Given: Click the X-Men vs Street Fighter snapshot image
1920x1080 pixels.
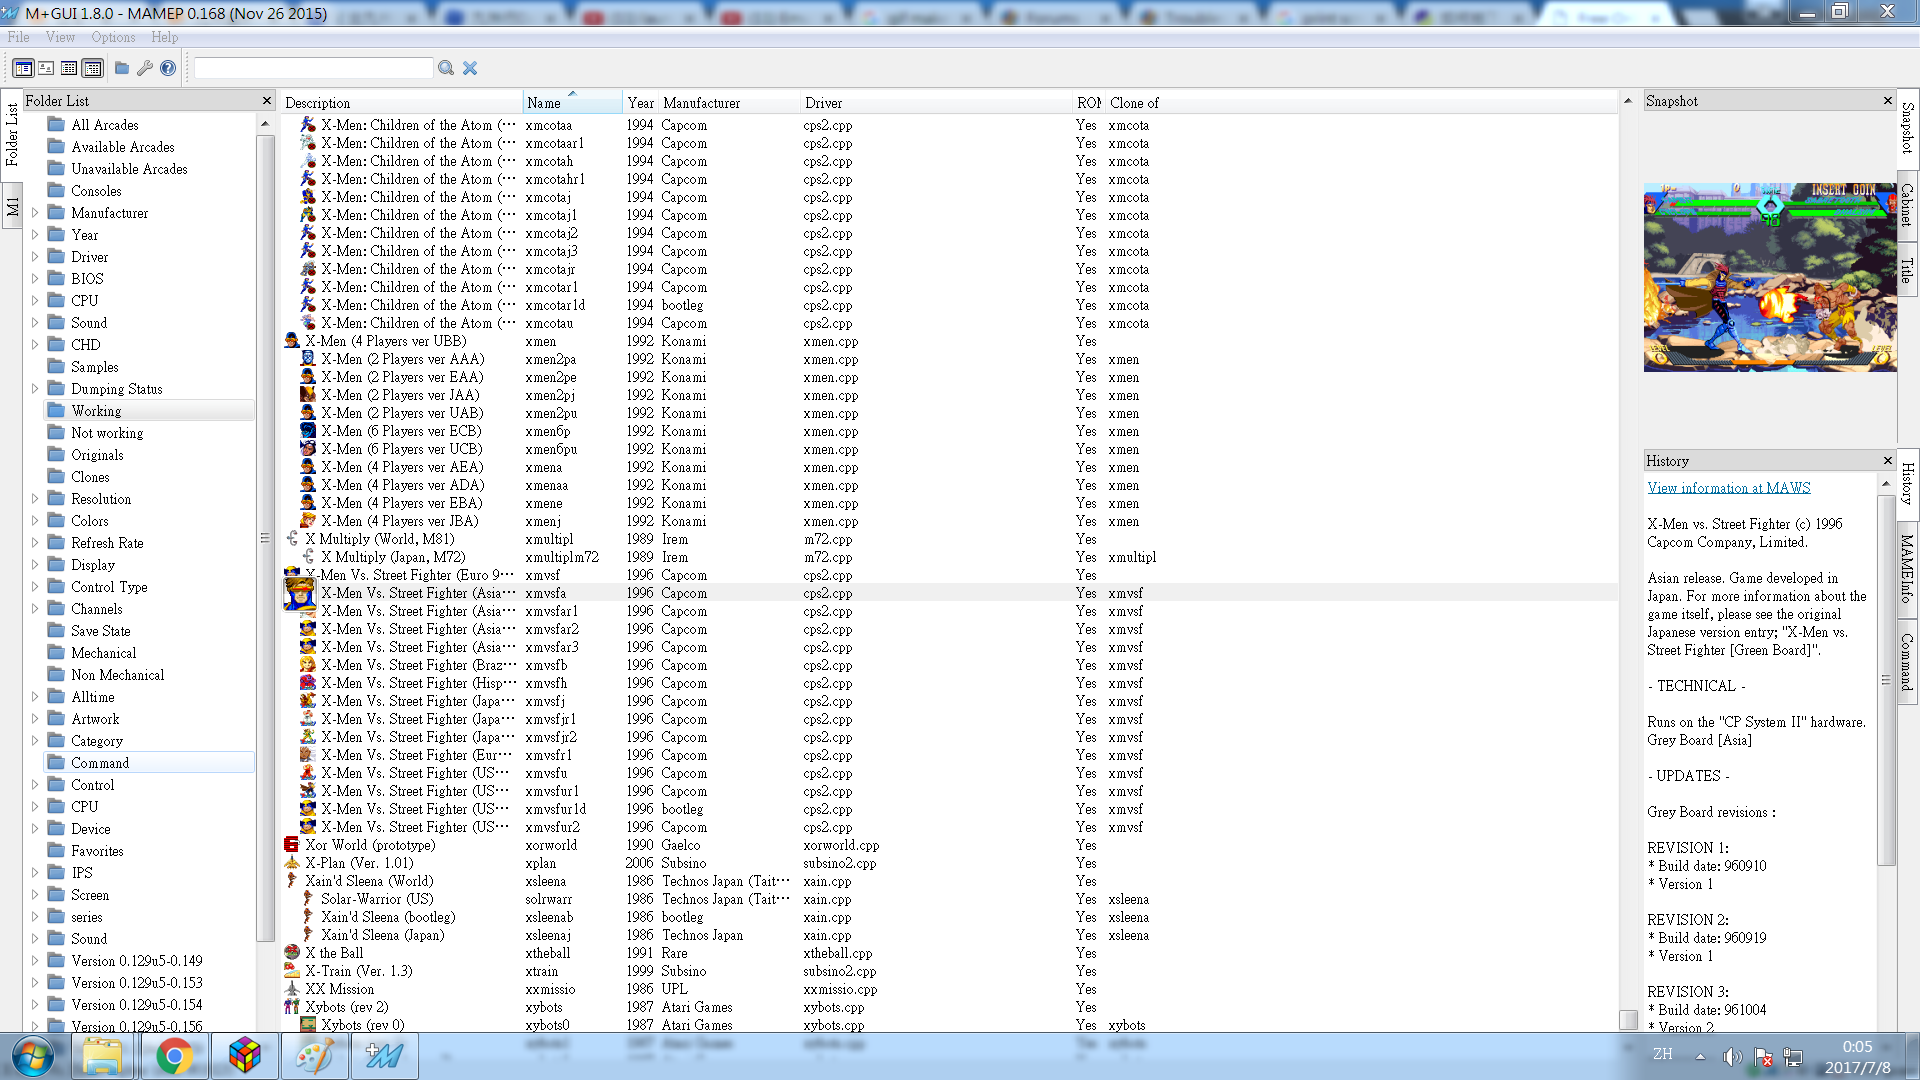Looking at the screenshot, I should [x=1770, y=277].
